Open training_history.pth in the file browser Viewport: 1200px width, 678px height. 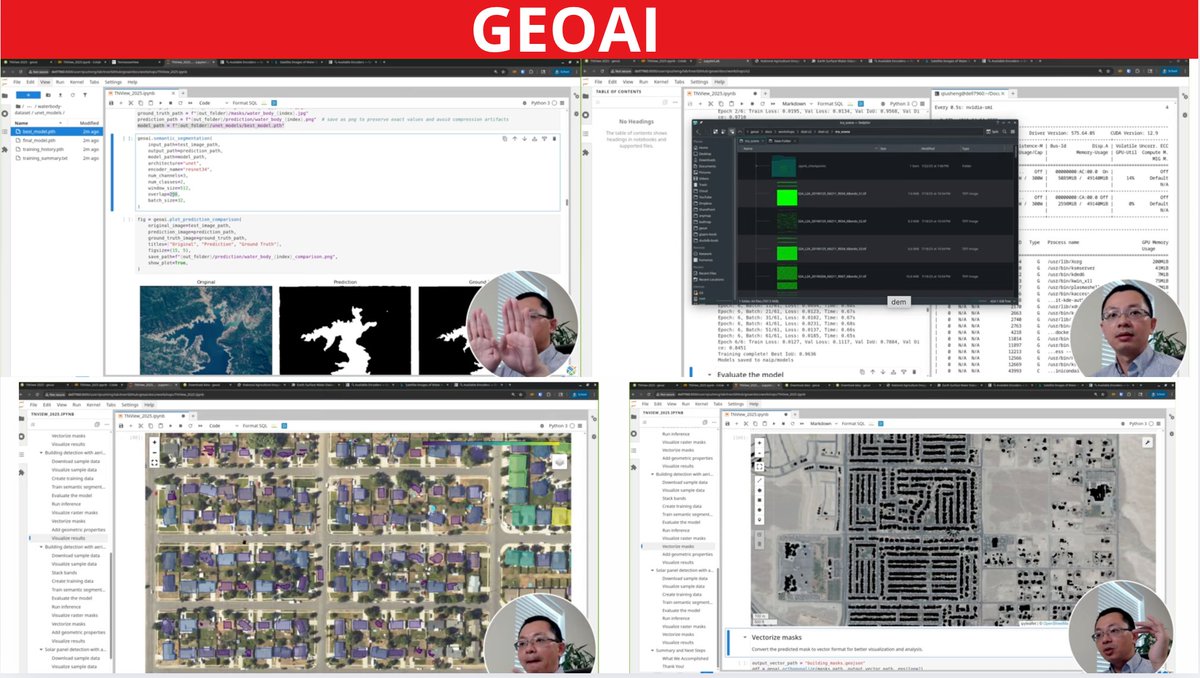56,149
